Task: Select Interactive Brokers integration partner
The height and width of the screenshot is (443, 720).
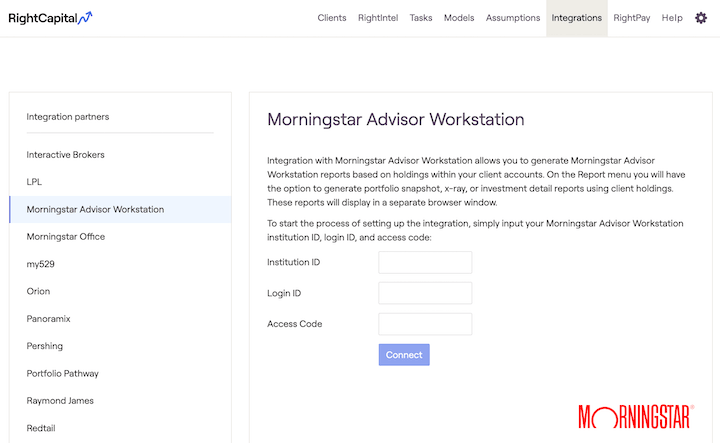Action: coord(66,155)
